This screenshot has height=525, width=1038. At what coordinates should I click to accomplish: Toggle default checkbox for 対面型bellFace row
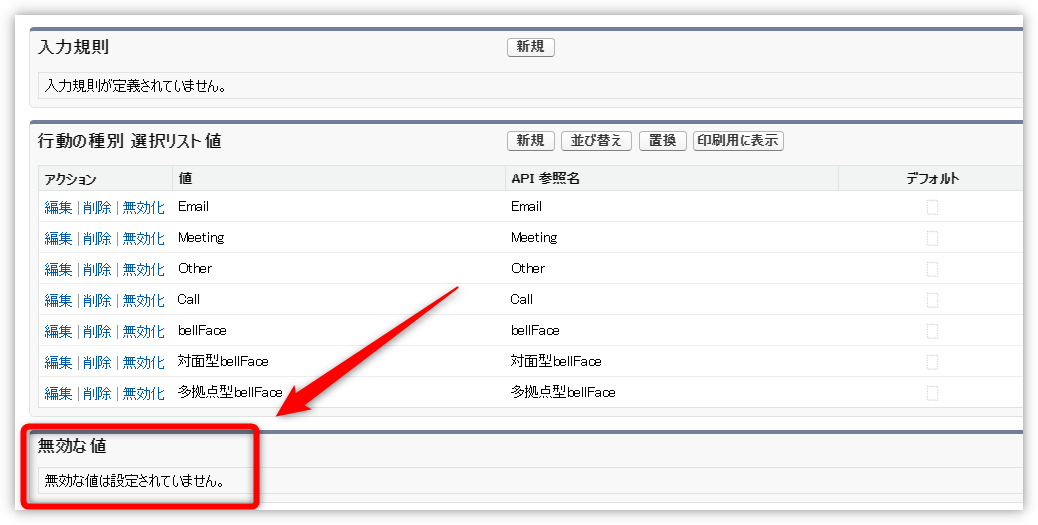coord(932,362)
